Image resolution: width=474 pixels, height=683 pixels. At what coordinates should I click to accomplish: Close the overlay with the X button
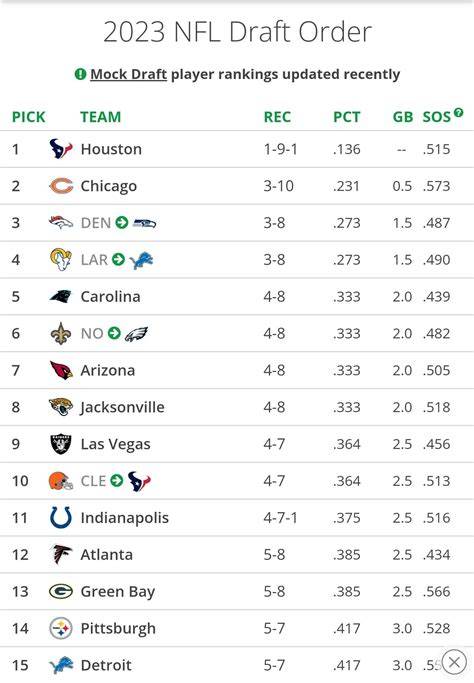pyautogui.click(x=454, y=662)
